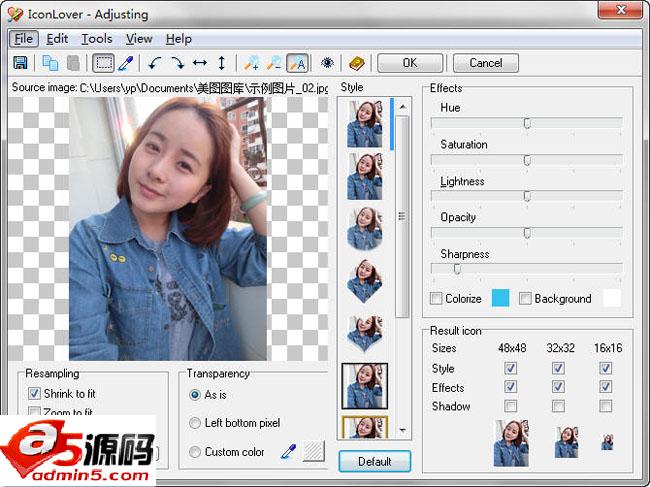Click the Lightness slider handle

(527, 196)
